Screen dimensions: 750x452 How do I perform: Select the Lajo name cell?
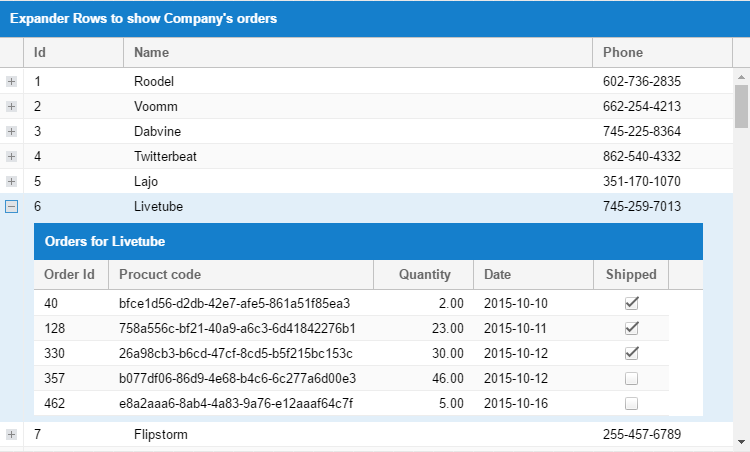click(358, 181)
